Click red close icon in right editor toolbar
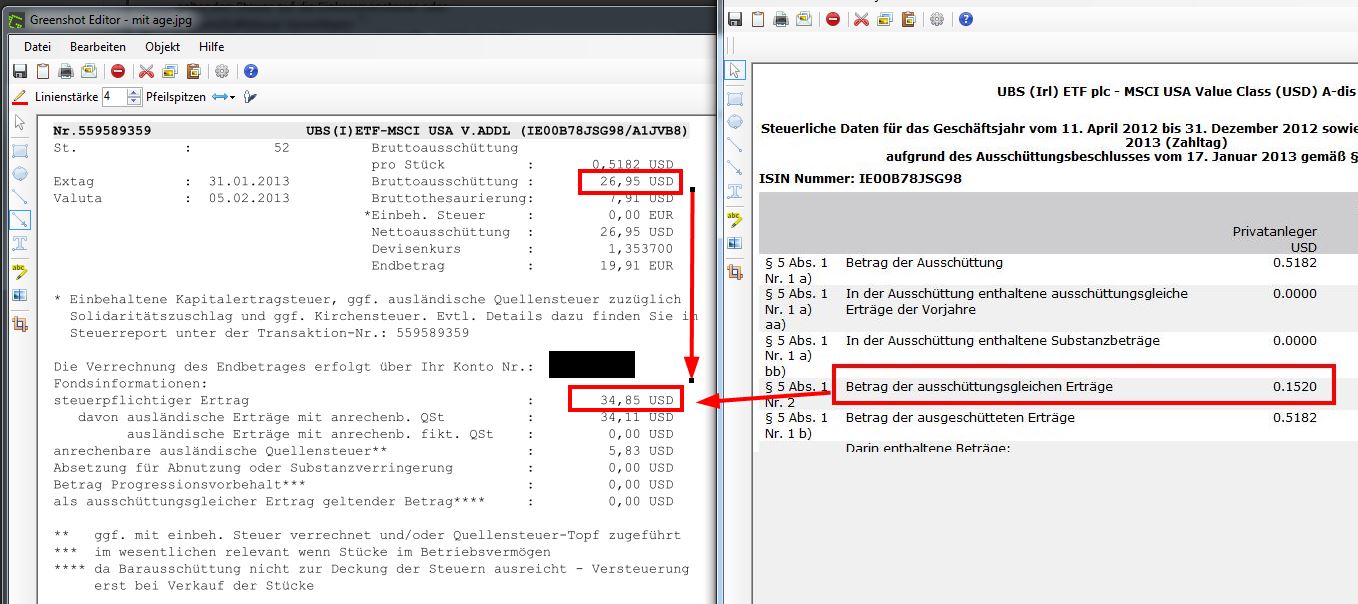Screen dimensions: 1358x604 pyautogui.click(x=832, y=19)
